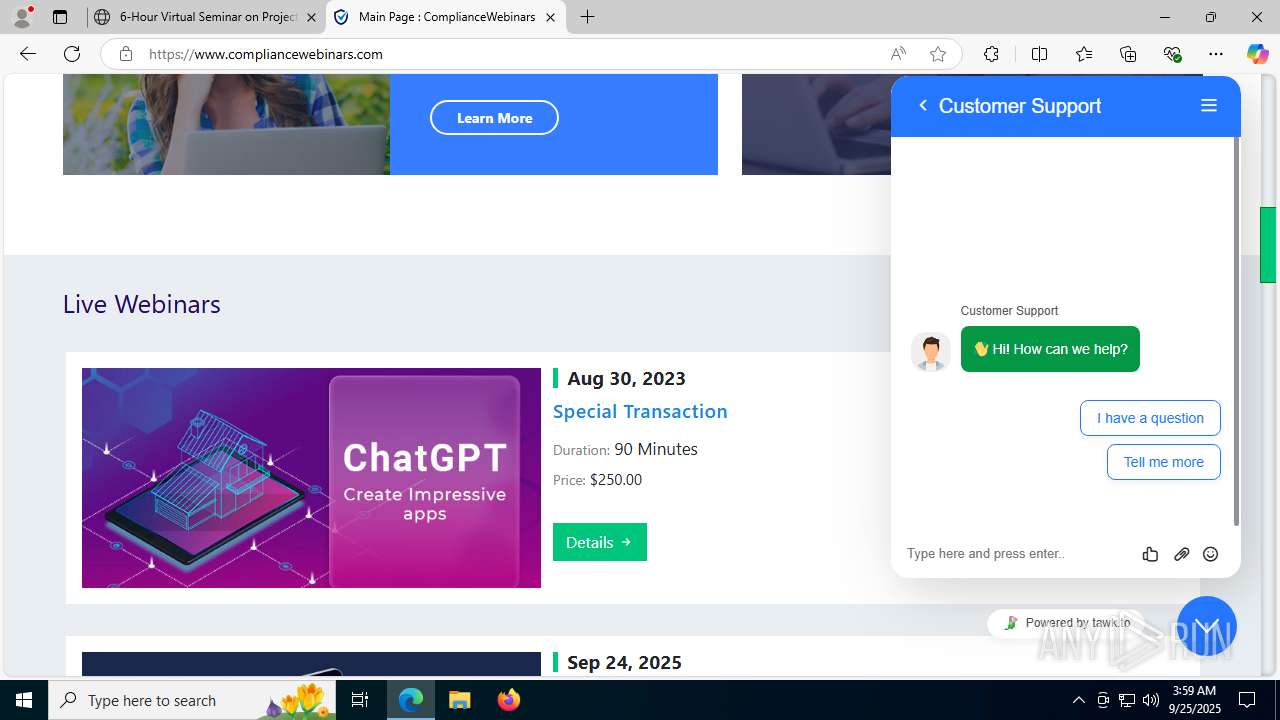Close the 6-Hour Virtual Seminar tab
This screenshot has height=720, width=1280.
(311, 17)
